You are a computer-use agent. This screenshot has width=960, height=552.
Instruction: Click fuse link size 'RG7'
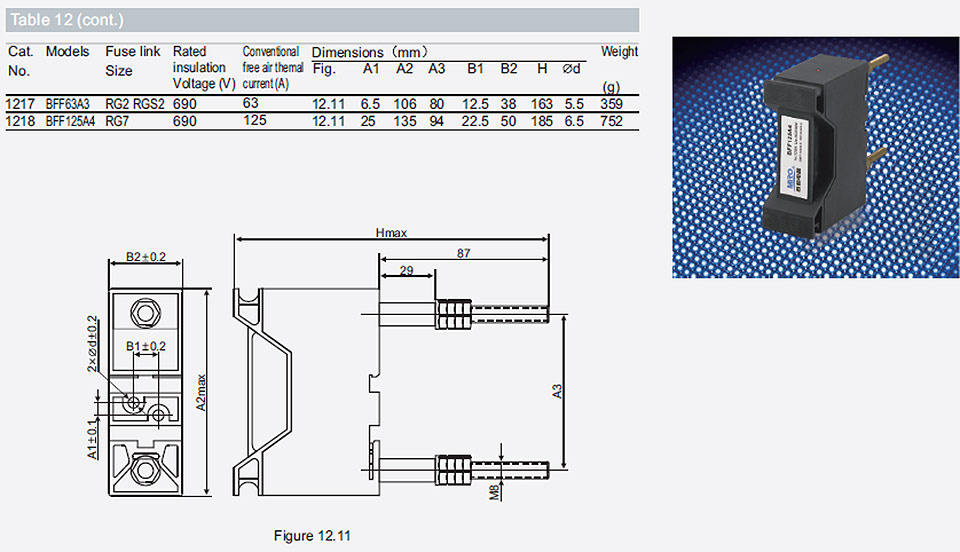[x=117, y=121]
